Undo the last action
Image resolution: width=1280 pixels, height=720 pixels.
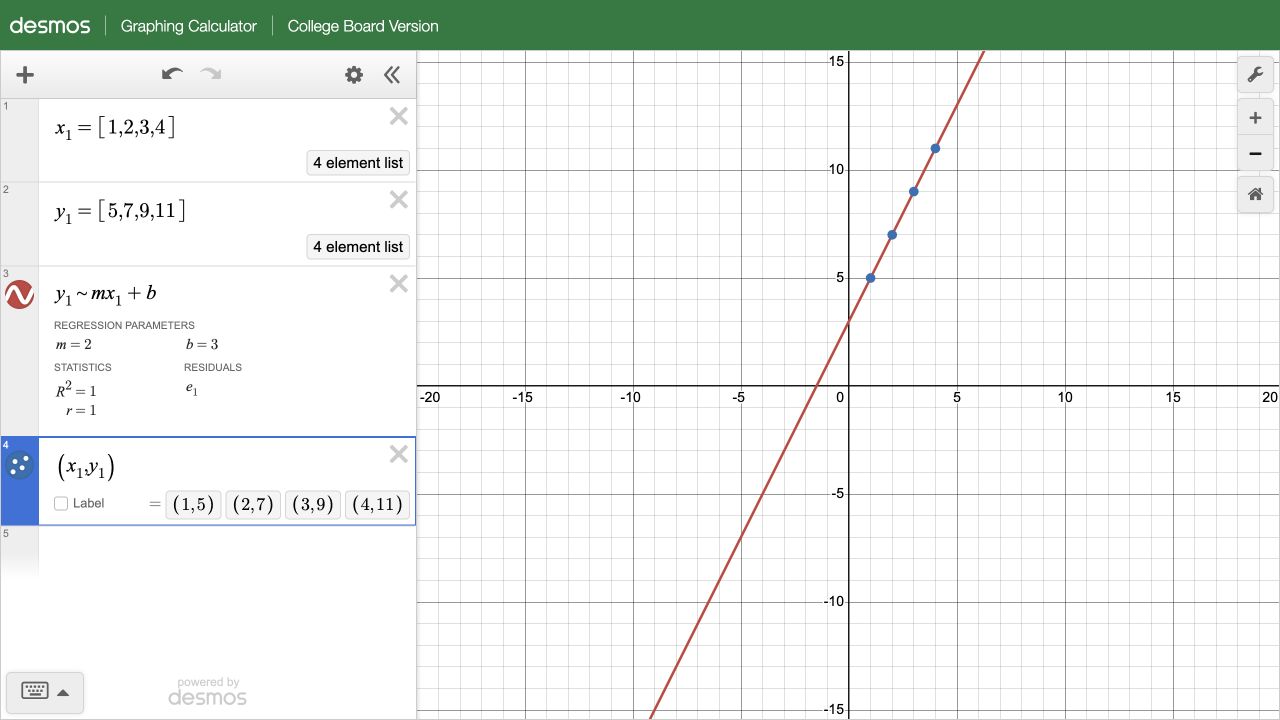point(172,74)
